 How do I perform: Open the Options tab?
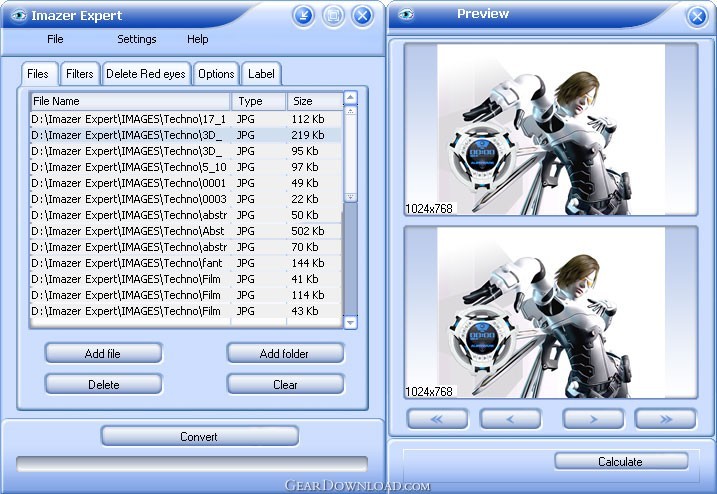(x=216, y=74)
